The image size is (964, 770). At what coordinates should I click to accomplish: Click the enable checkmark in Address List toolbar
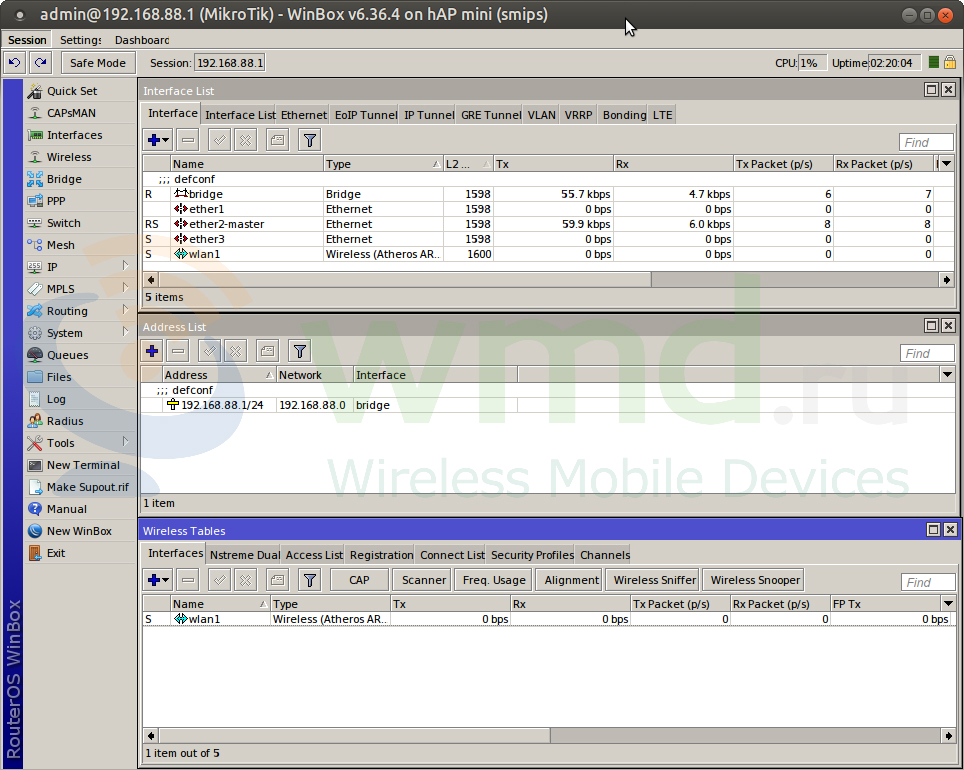tap(210, 351)
